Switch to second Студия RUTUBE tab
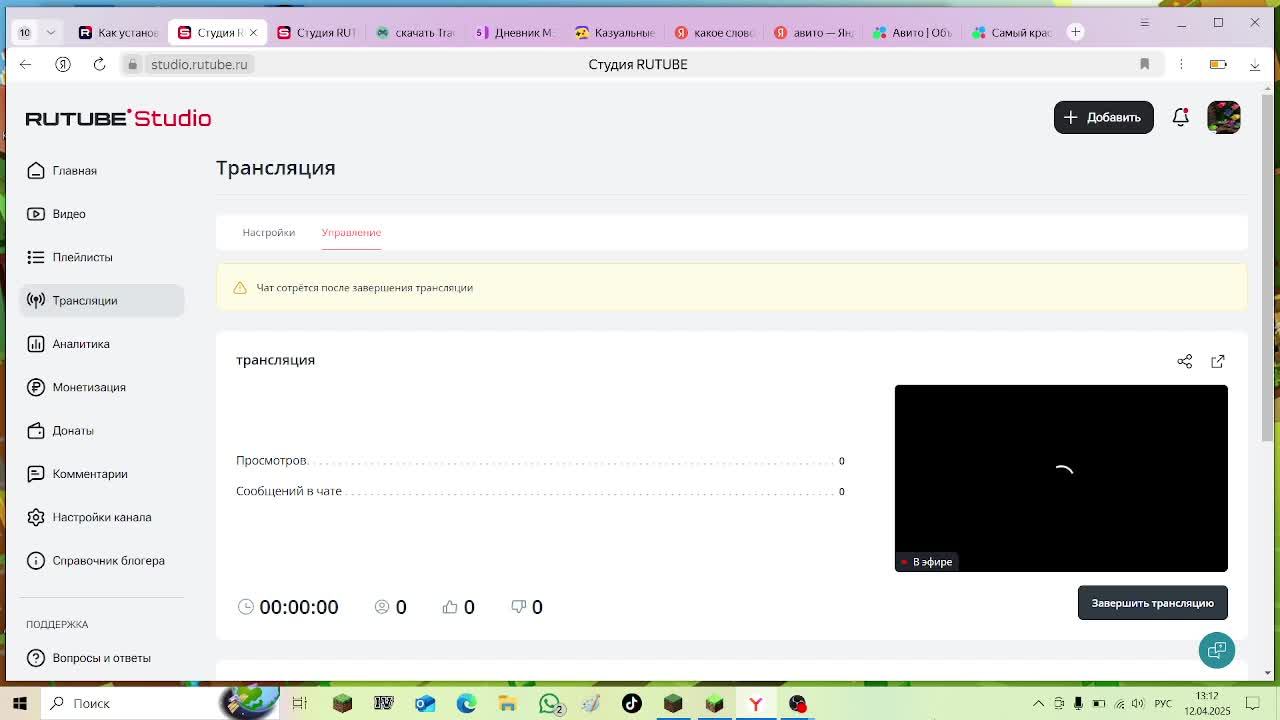Screen dimensions: 1280x720 (x=316, y=32)
